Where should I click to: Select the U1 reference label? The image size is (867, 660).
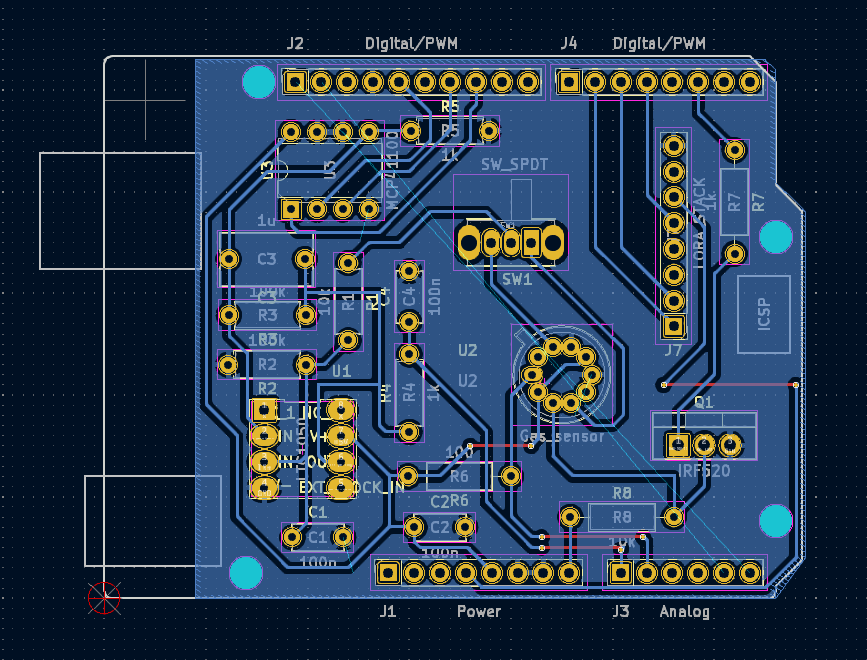341,371
